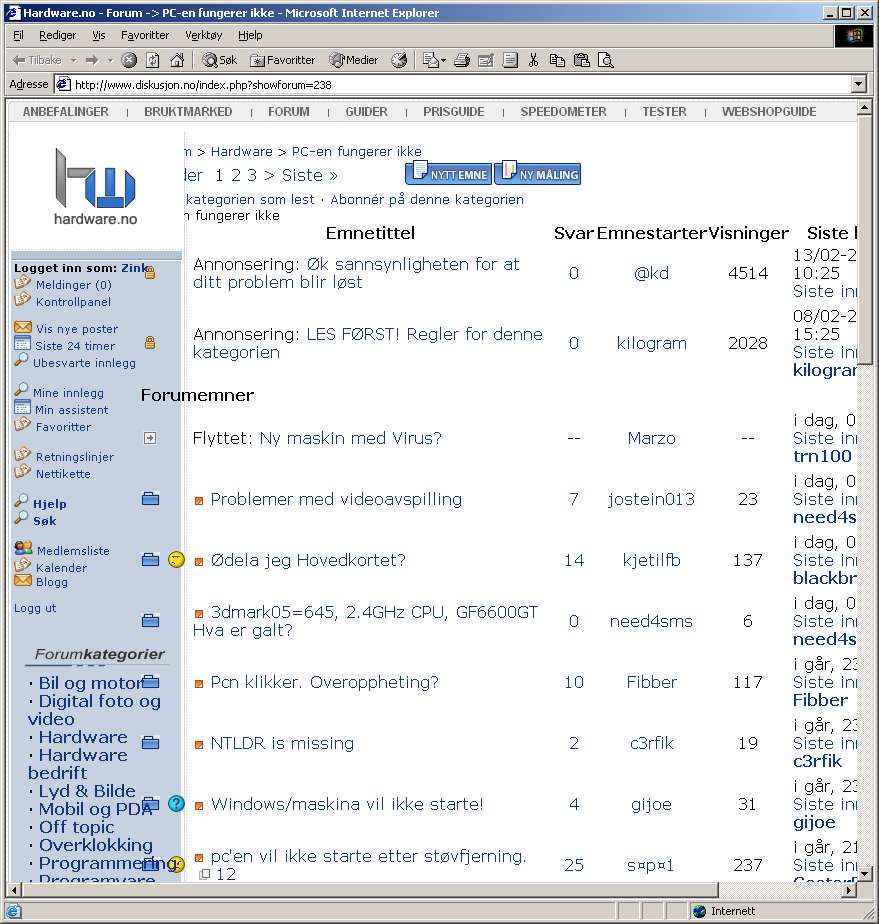Click the Edit page toolbar icon

click(486, 60)
